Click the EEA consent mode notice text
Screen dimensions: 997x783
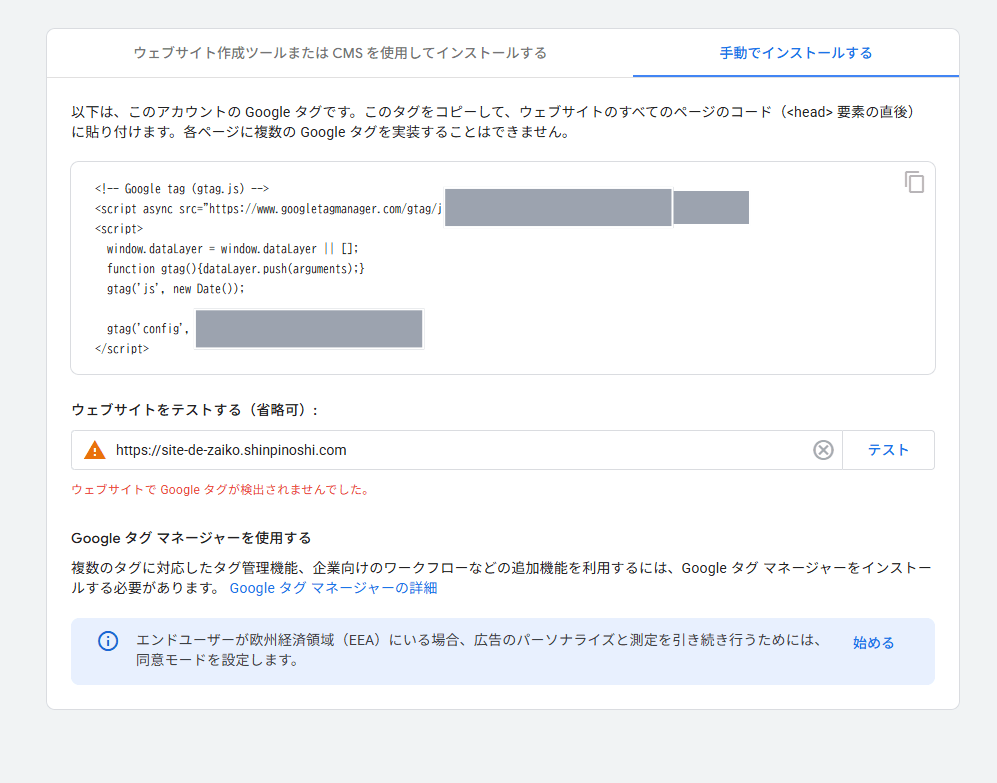click(479, 649)
